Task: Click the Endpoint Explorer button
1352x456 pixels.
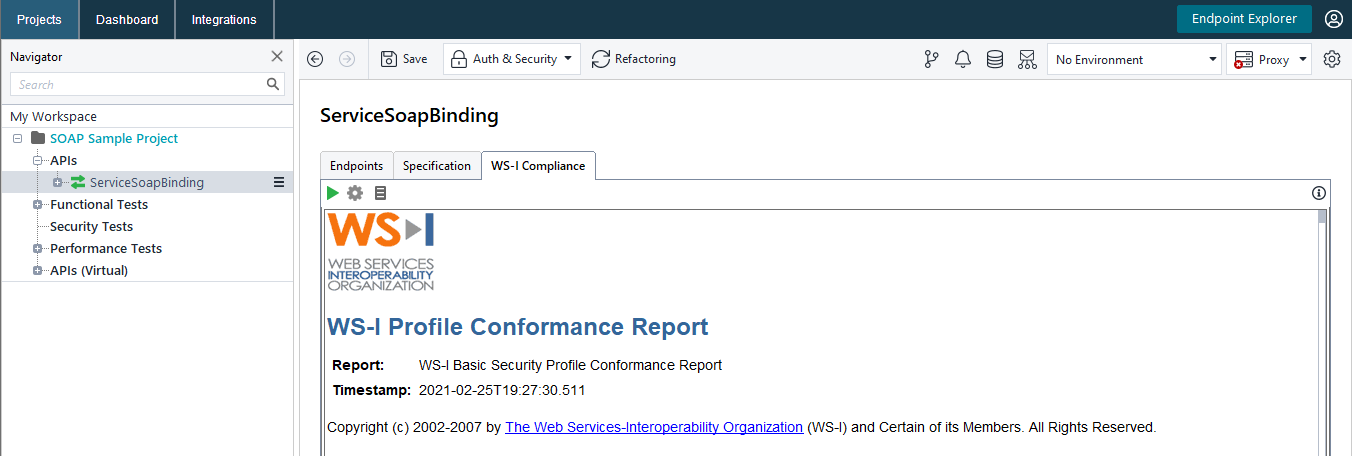Action: coord(1244,19)
